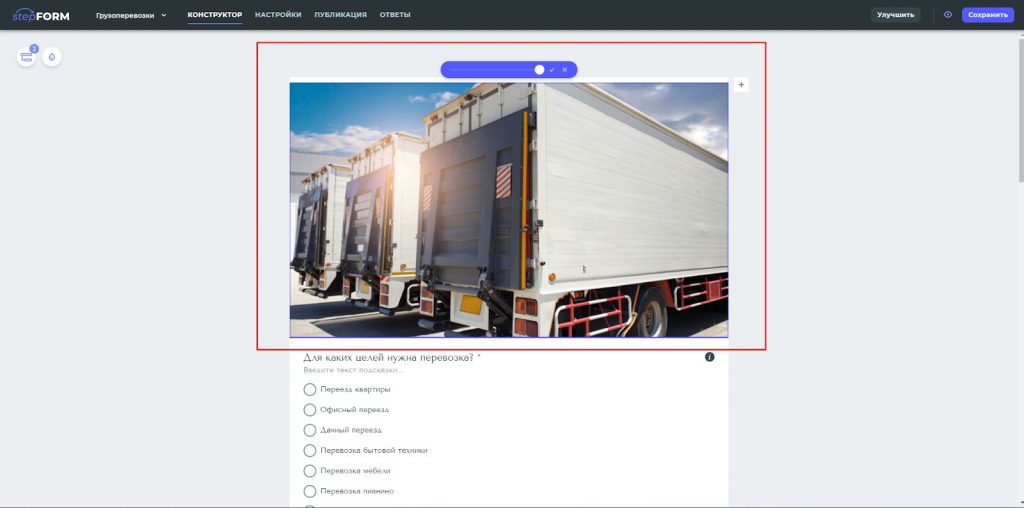Click the plus icon beside the image
Viewport: 1024px width, 508px height.
pos(741,85)
